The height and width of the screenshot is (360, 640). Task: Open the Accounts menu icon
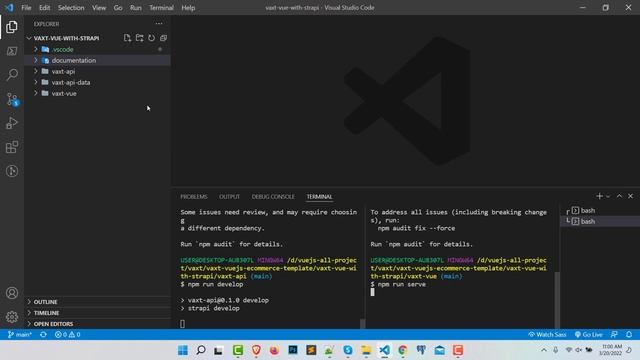[12, 293]
